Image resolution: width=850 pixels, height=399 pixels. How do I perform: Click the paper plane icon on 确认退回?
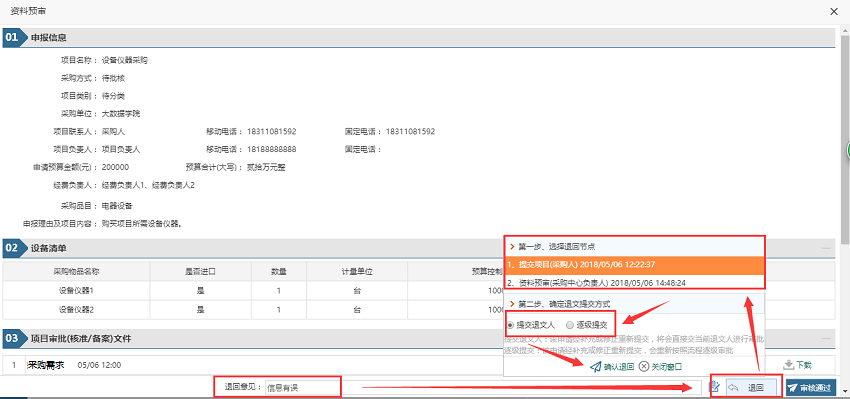coord(596,366)
